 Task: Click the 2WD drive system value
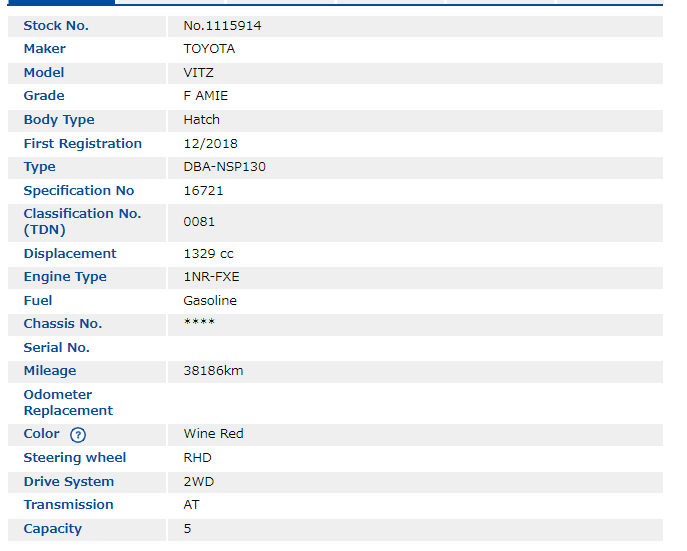click(x=199, y=482)
